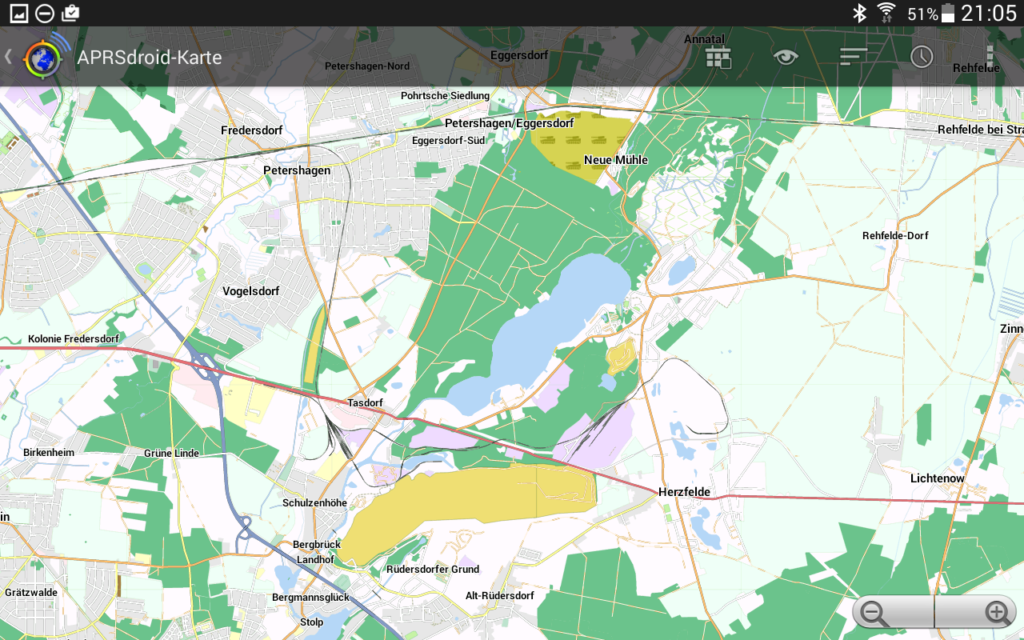Viewport: 1024px width, 640px height.
Task: Open the three-line list icon
Action: (853, 57)
